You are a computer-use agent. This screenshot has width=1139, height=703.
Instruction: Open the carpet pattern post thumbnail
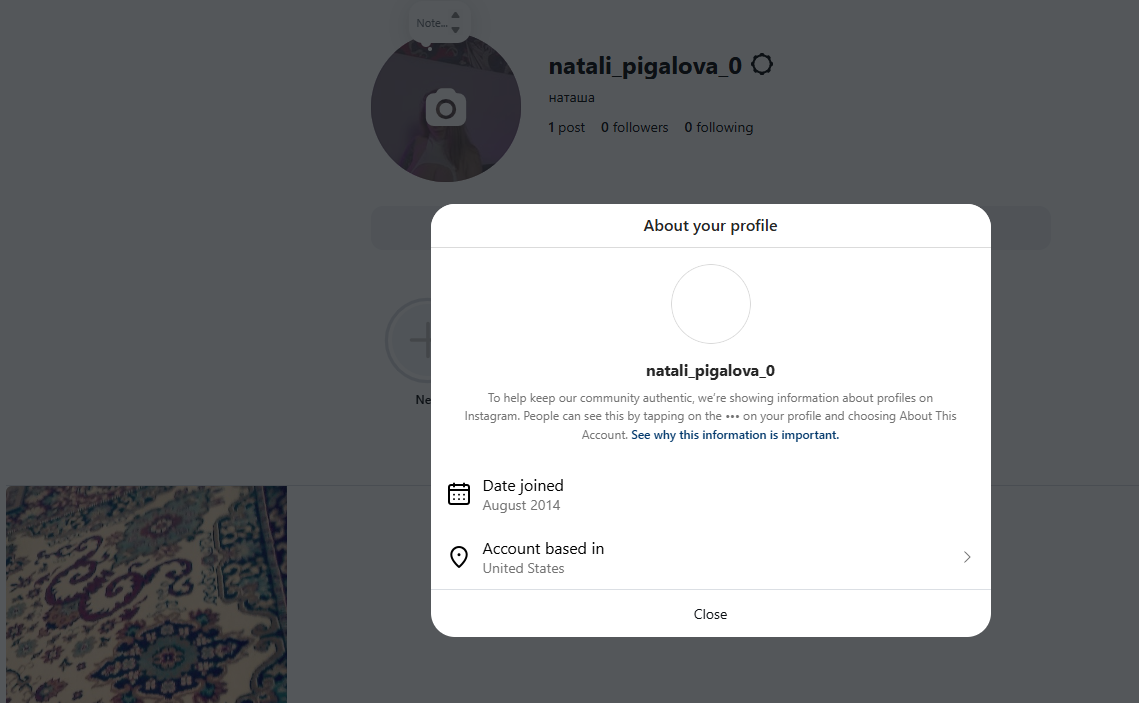pos(147,594)
